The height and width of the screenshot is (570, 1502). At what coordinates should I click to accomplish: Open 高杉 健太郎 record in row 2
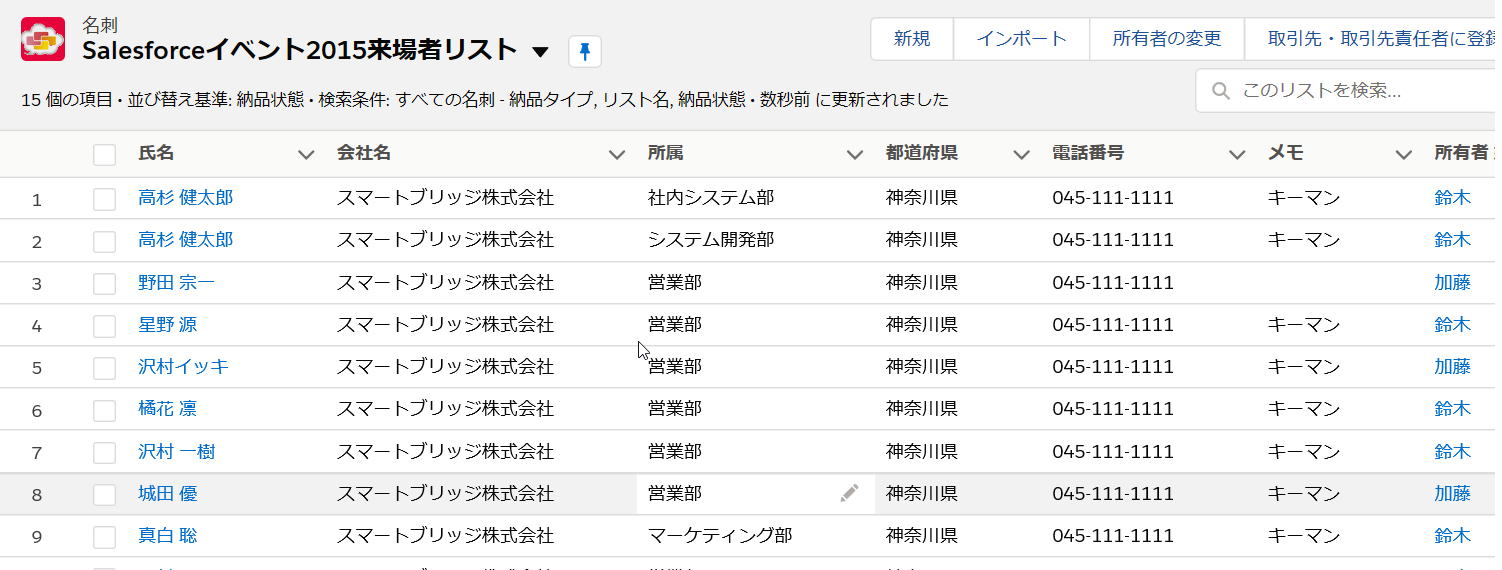[185, 240]
